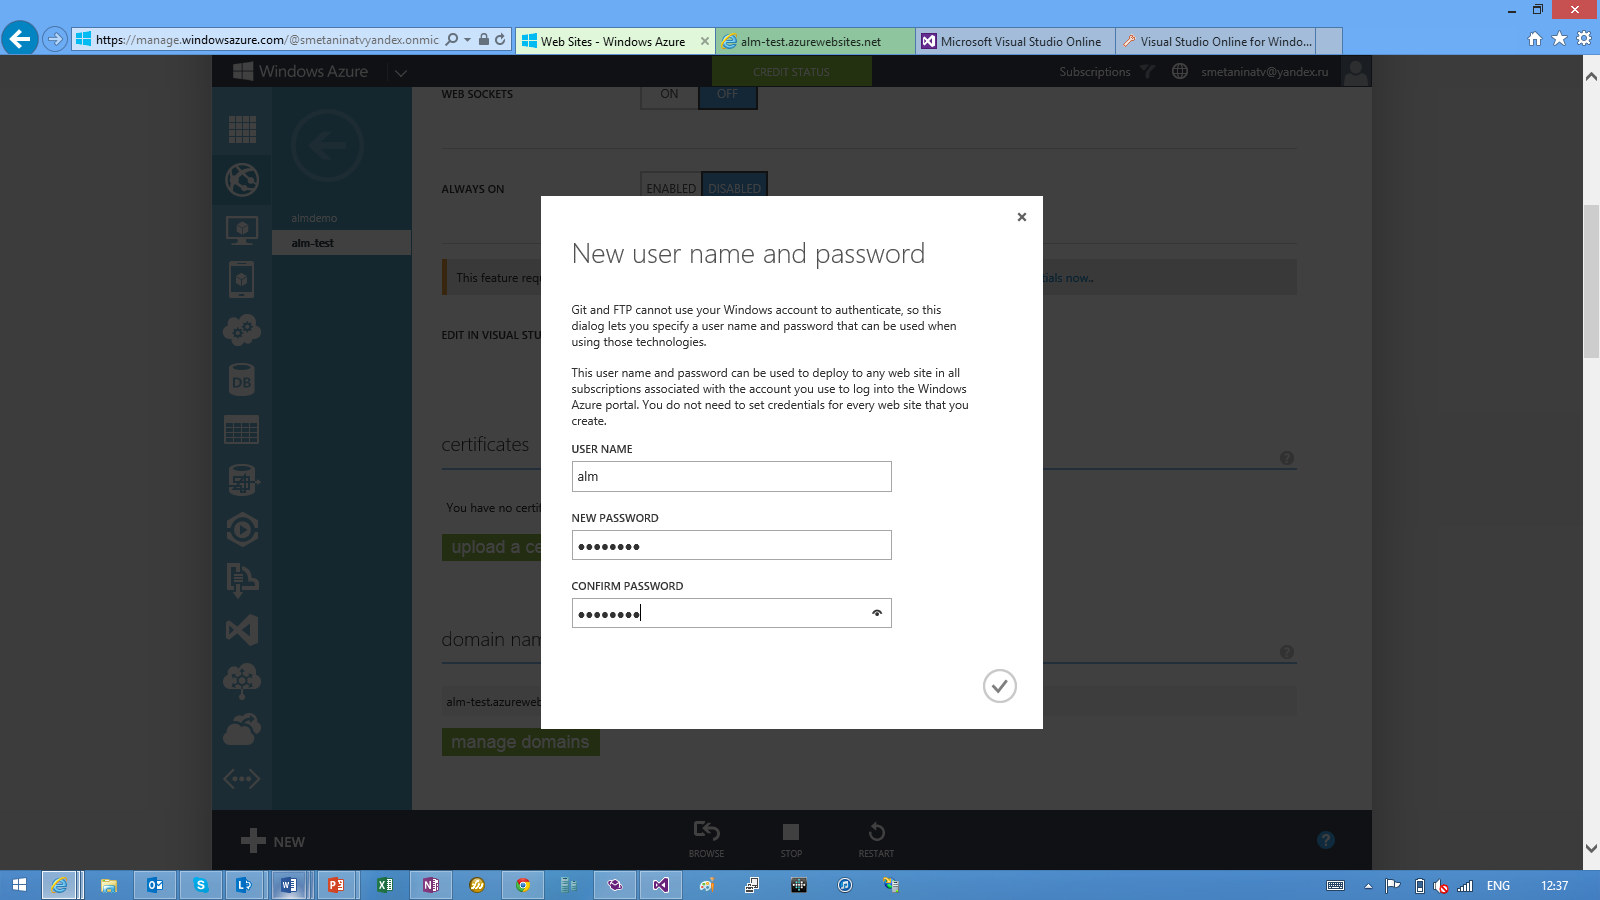Focus the New Password field
The width and height of the screenshot is (1600, 900).
click(731, 545)
